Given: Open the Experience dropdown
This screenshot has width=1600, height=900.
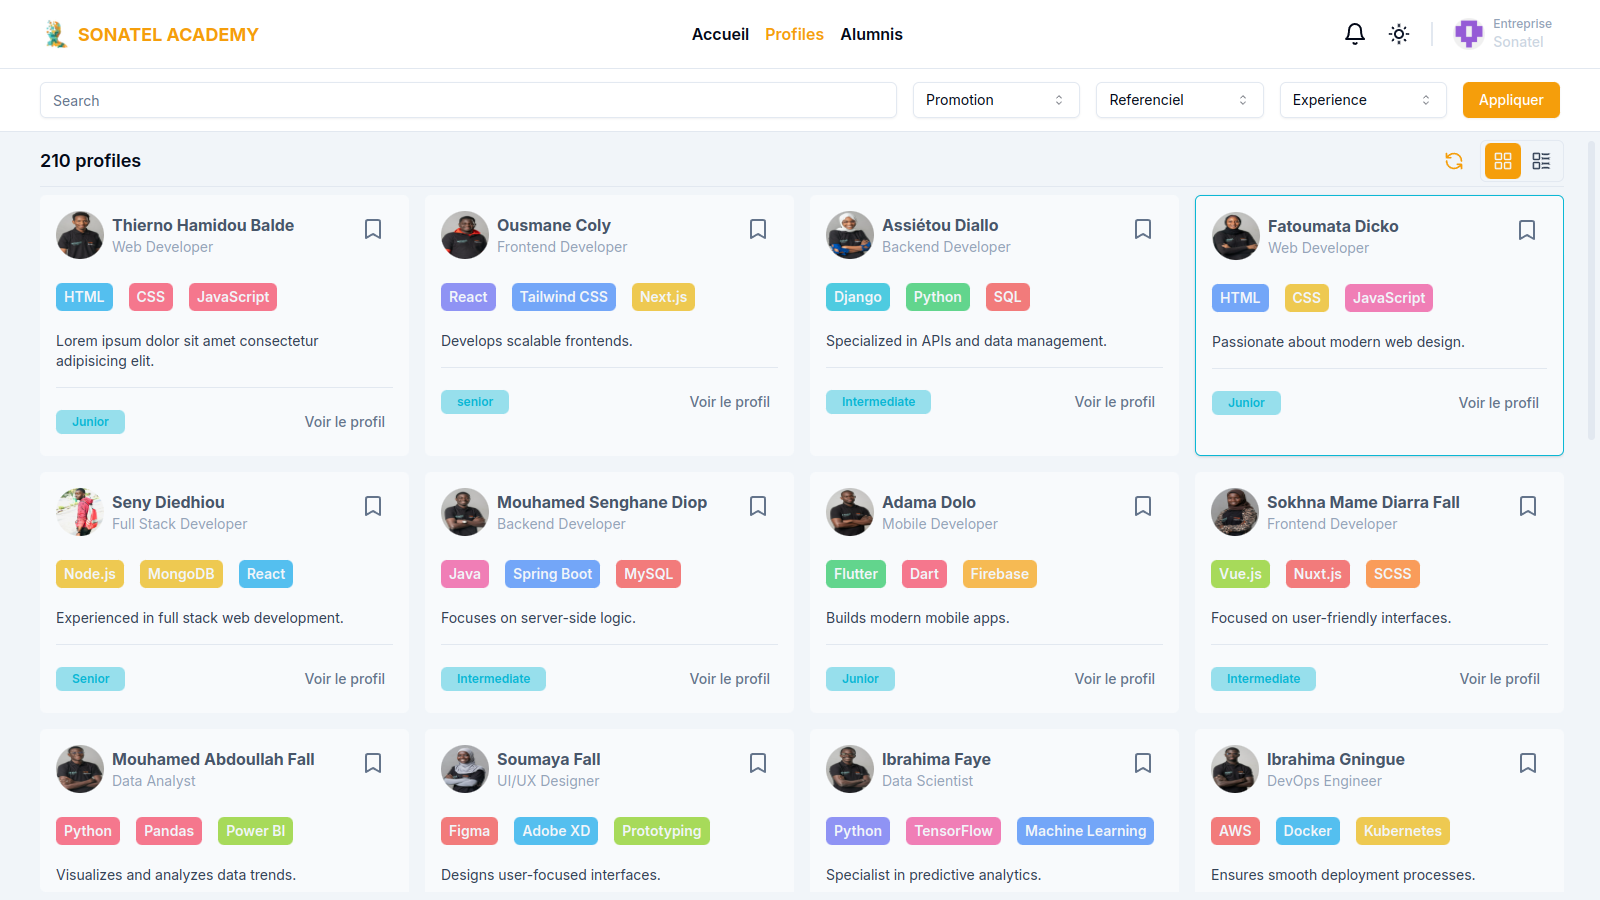Looking at the screenshot, I should (x=1362, y=100).
